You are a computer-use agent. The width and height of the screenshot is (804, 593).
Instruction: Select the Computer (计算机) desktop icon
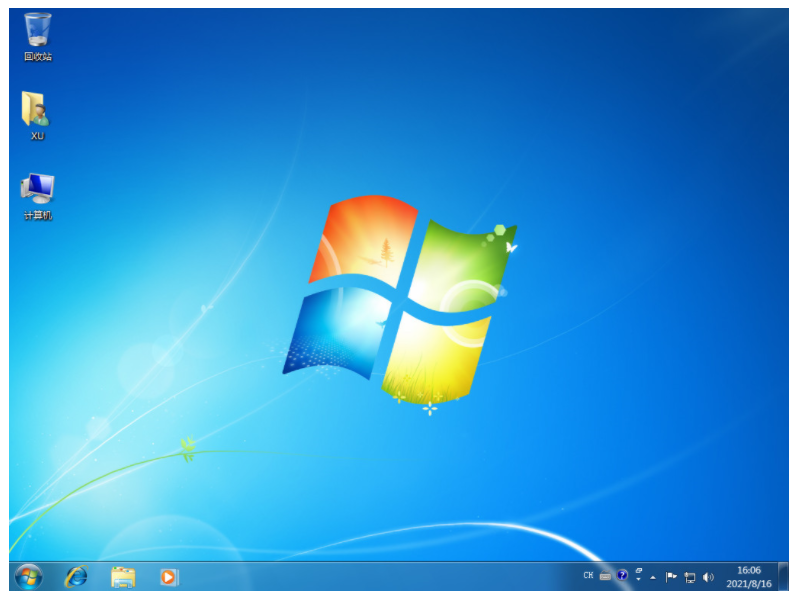pyautogui.click(x=38, y=190)
